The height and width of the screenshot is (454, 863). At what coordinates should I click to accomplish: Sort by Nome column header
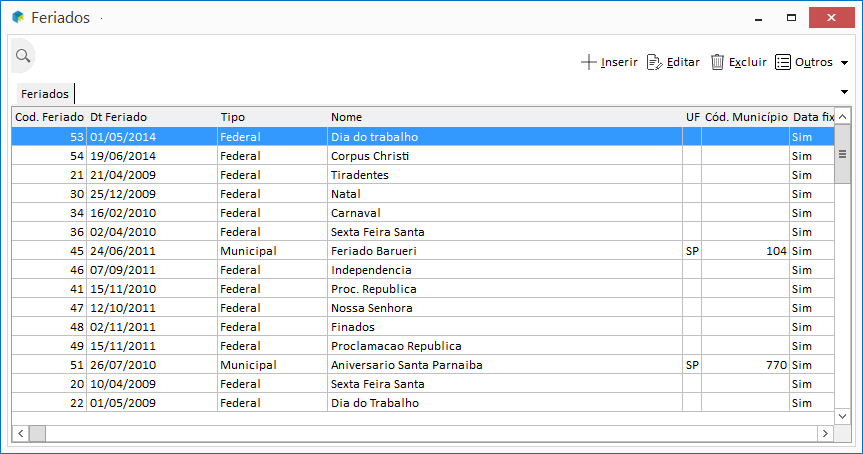tap(505, 117)
